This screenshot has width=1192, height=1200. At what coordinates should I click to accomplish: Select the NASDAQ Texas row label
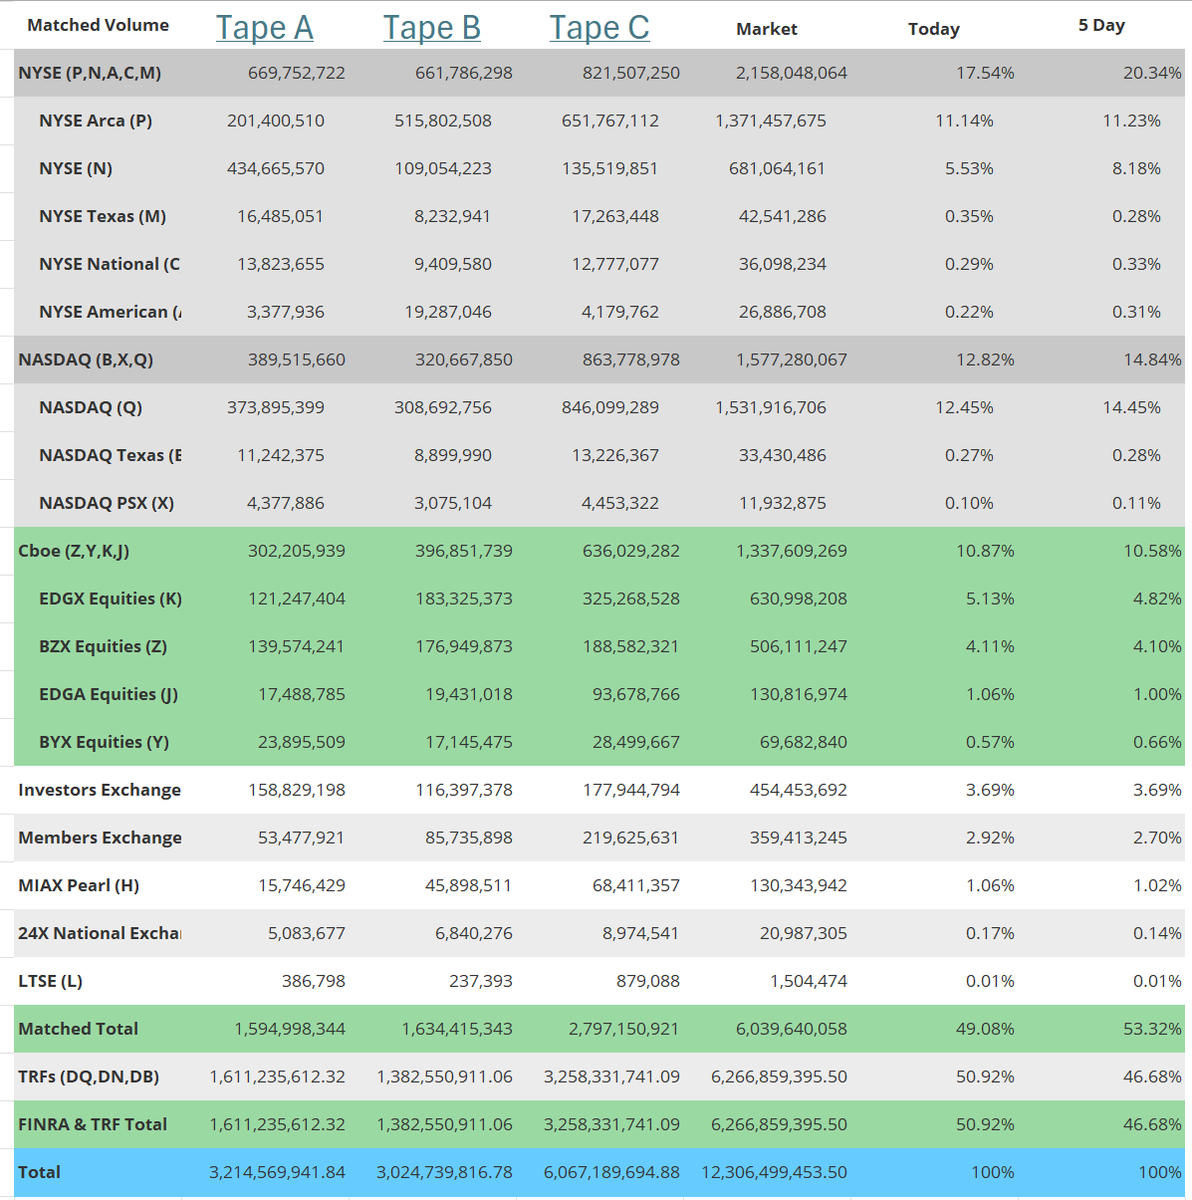tap(110, 456)
